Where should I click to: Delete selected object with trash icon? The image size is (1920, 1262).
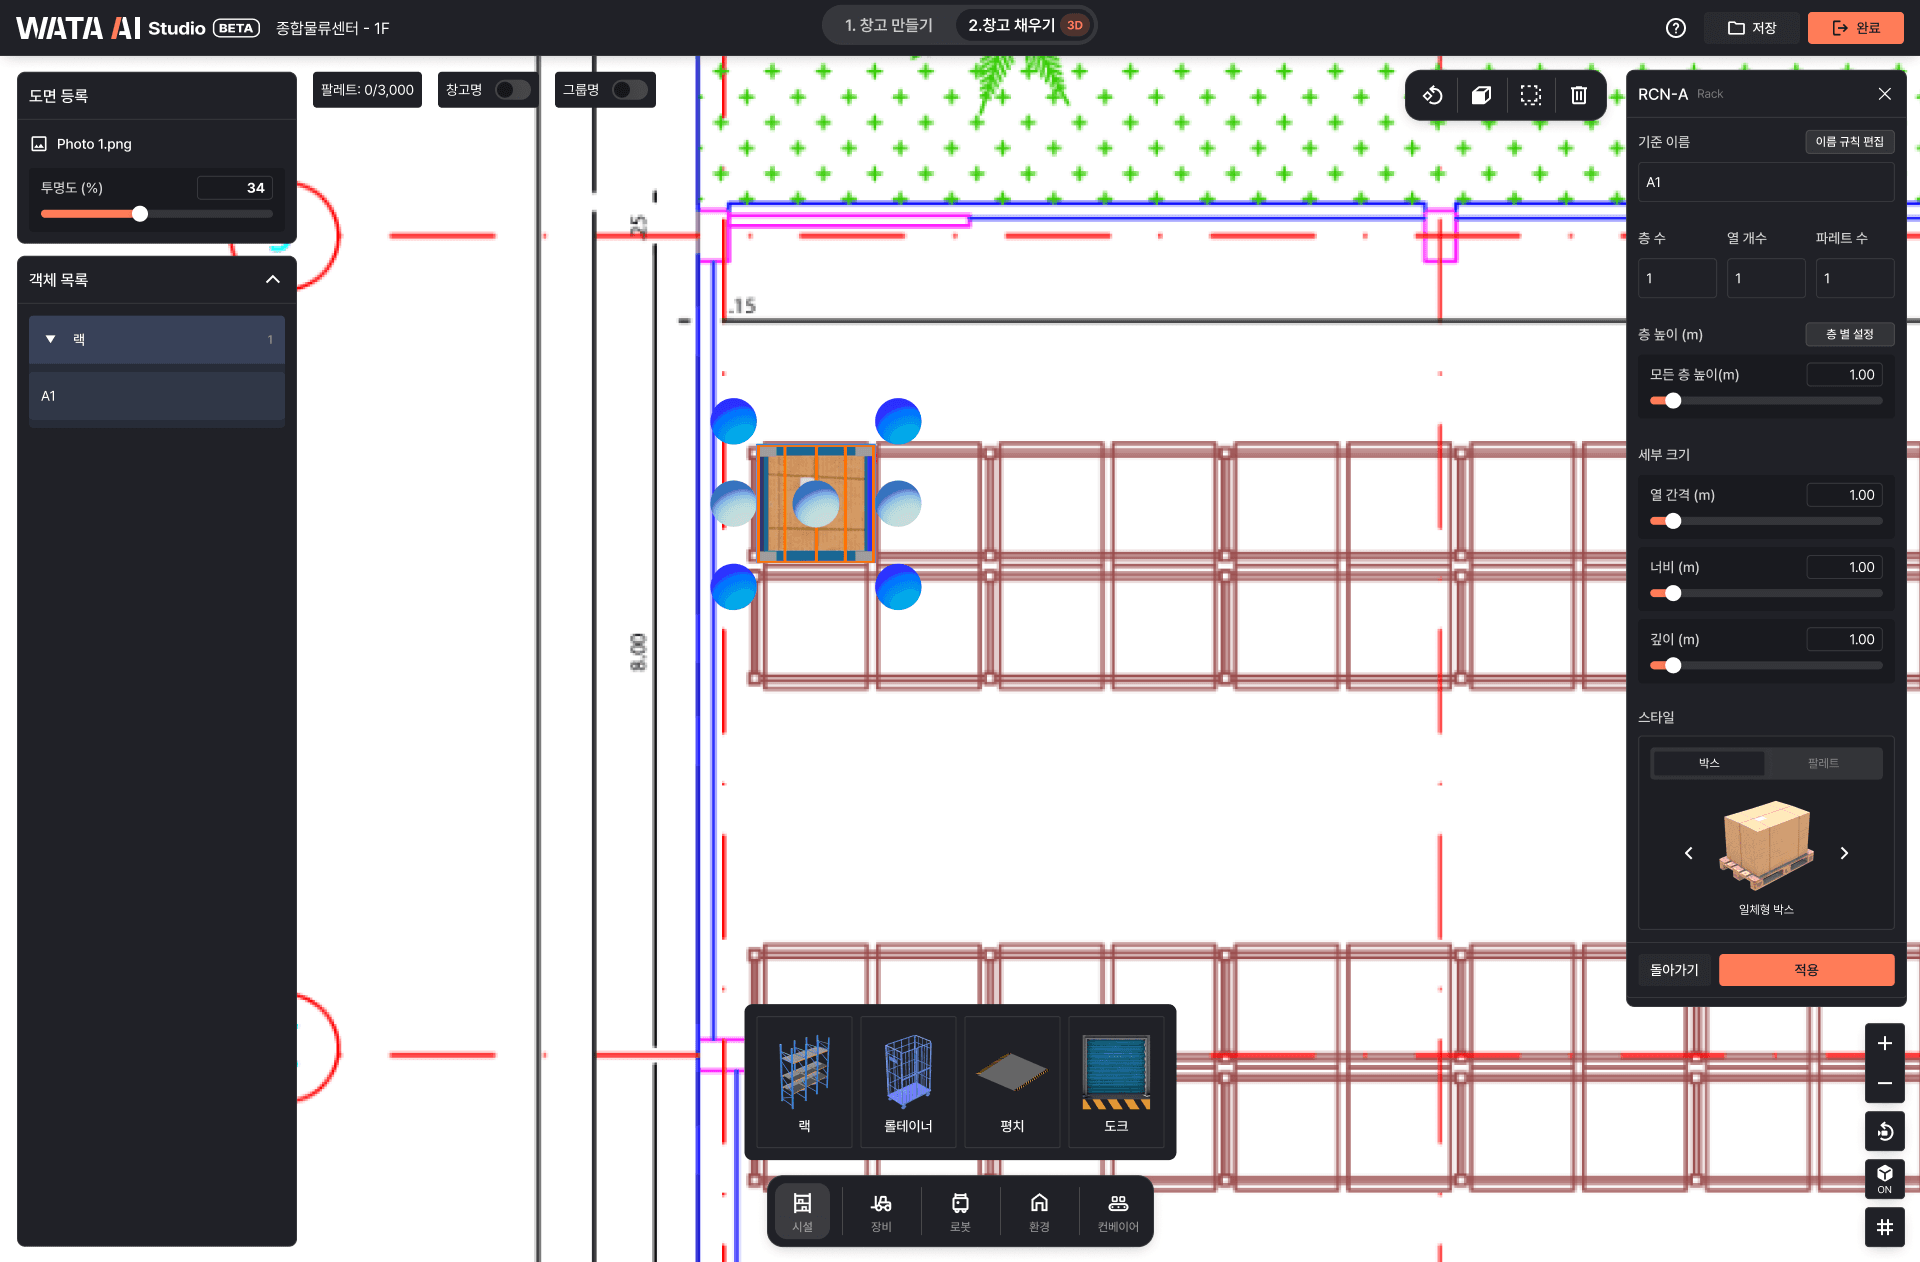[1579, 95]
